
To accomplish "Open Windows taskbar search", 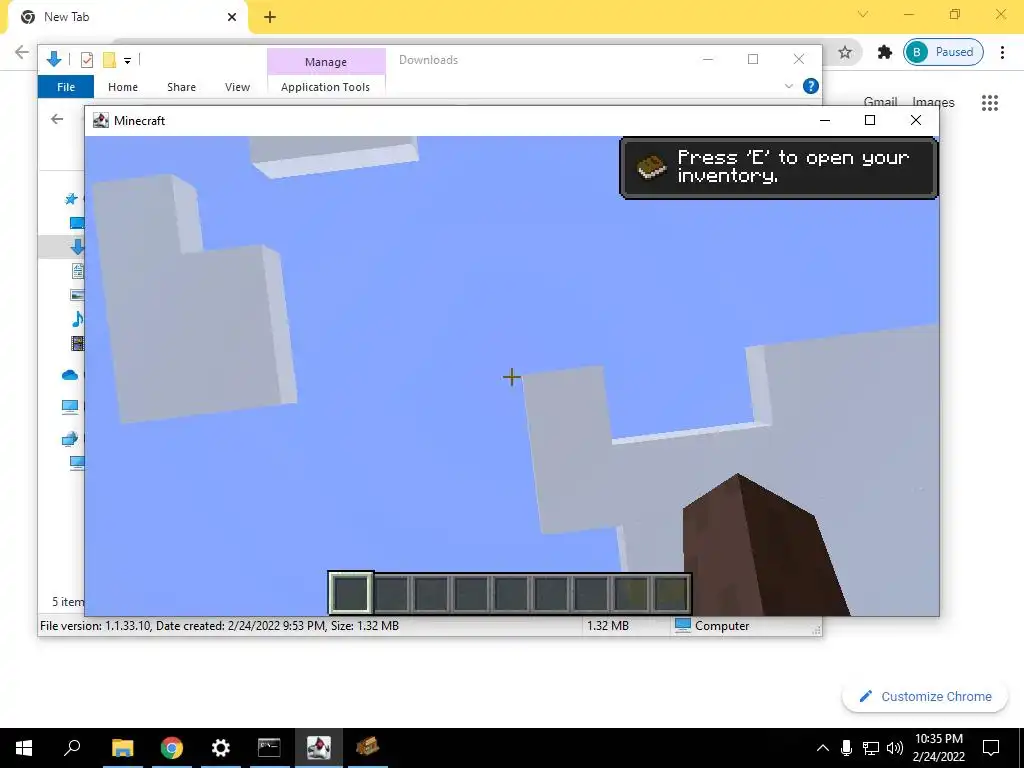I will click(72, 748).
